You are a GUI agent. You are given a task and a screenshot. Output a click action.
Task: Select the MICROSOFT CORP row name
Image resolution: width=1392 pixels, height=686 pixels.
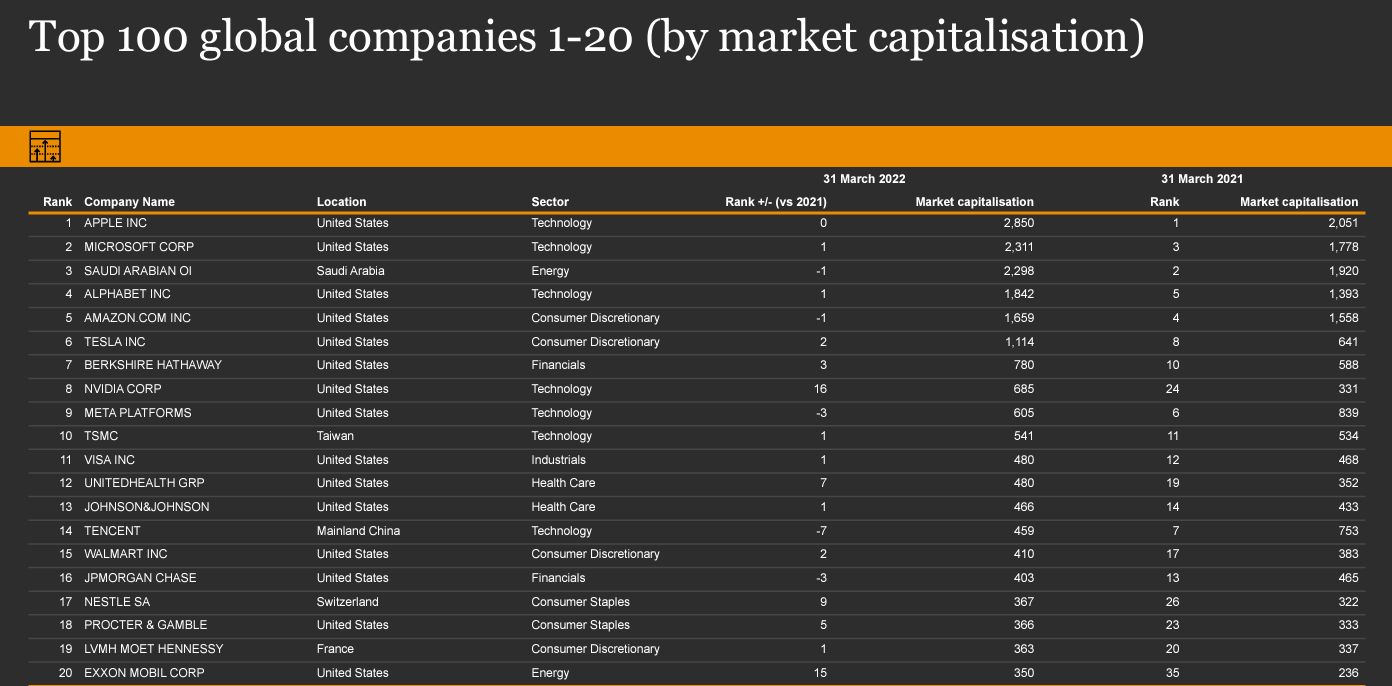click(x=139, y=247)
